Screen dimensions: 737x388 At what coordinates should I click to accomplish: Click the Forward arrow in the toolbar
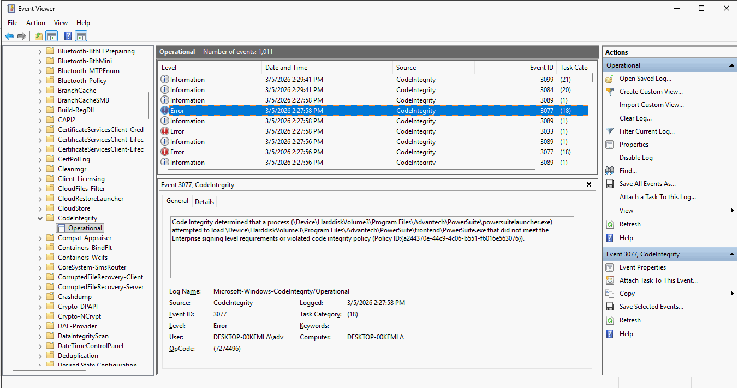pos(21,36)
